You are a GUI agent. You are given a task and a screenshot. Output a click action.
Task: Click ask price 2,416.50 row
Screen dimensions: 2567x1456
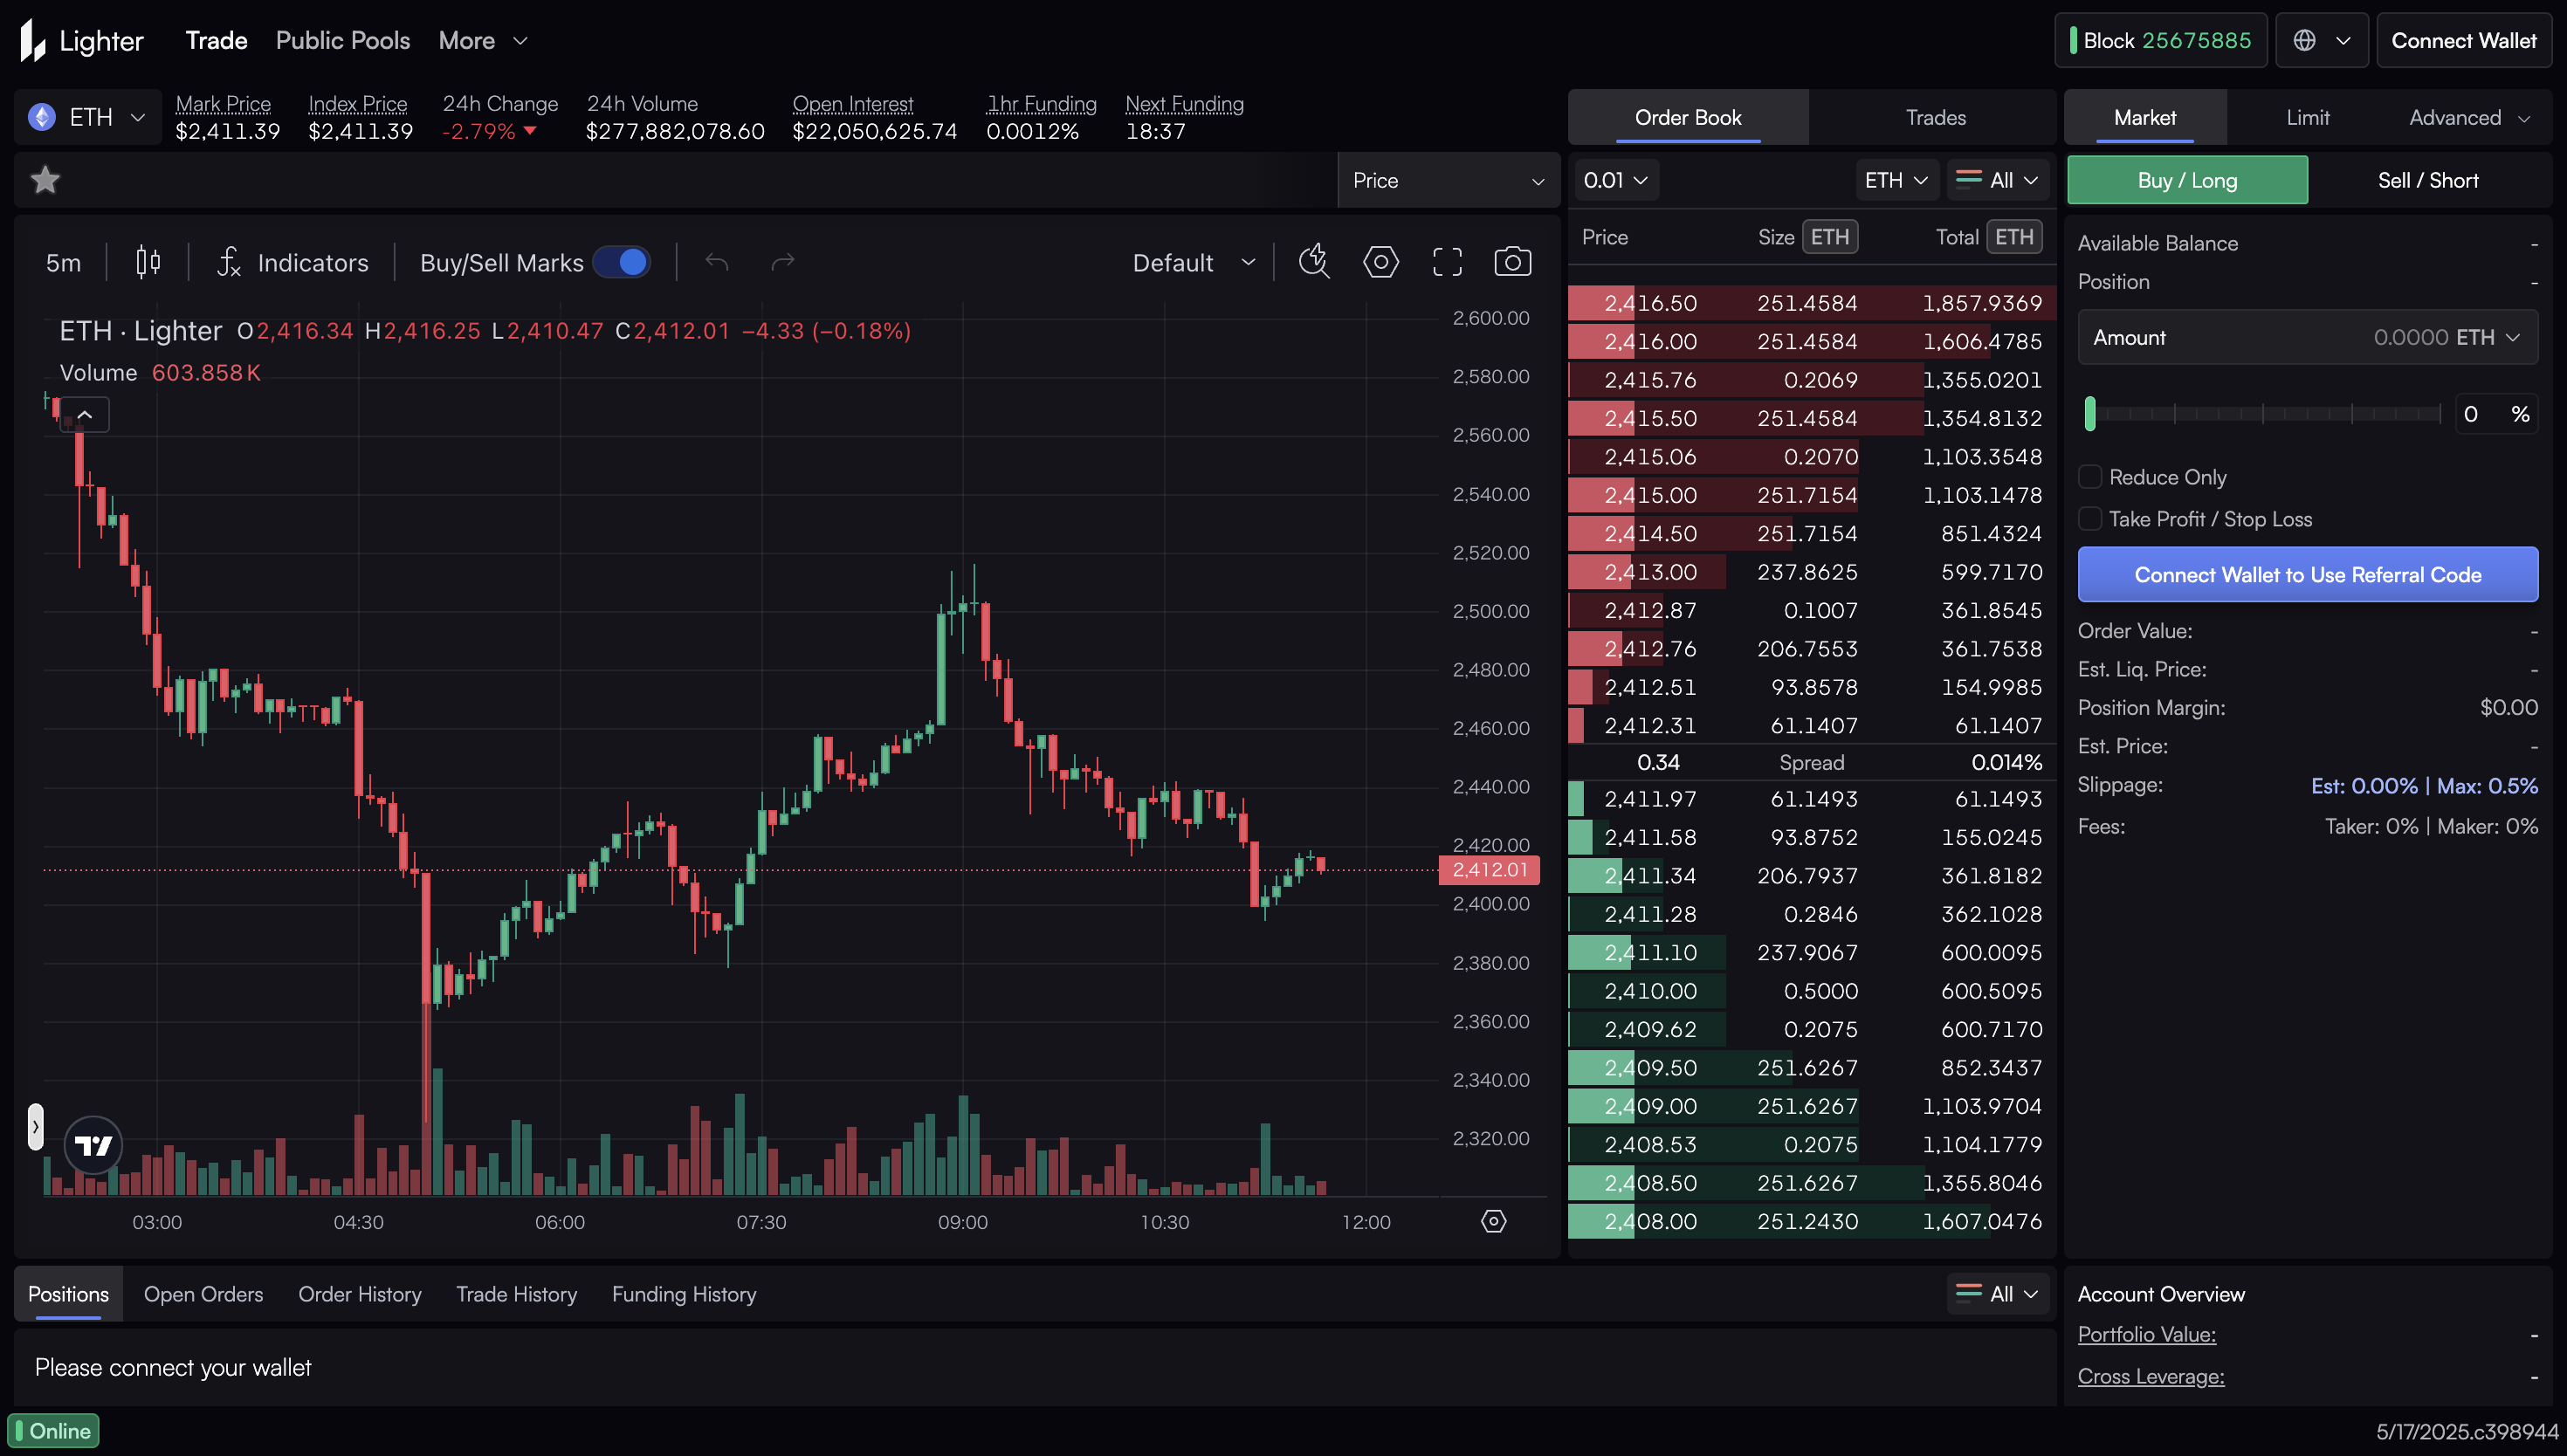1811,303
